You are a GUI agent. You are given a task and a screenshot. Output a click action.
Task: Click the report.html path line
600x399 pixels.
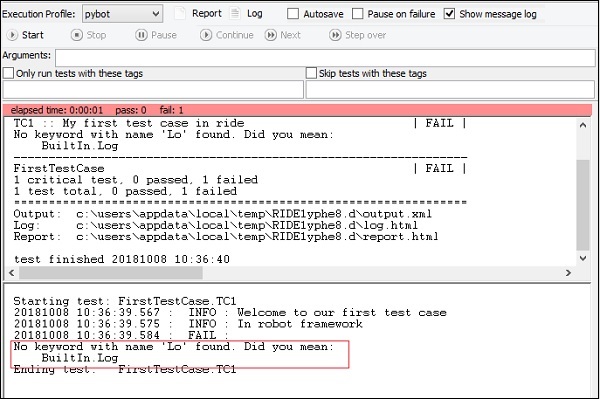(x=226, y=237)
